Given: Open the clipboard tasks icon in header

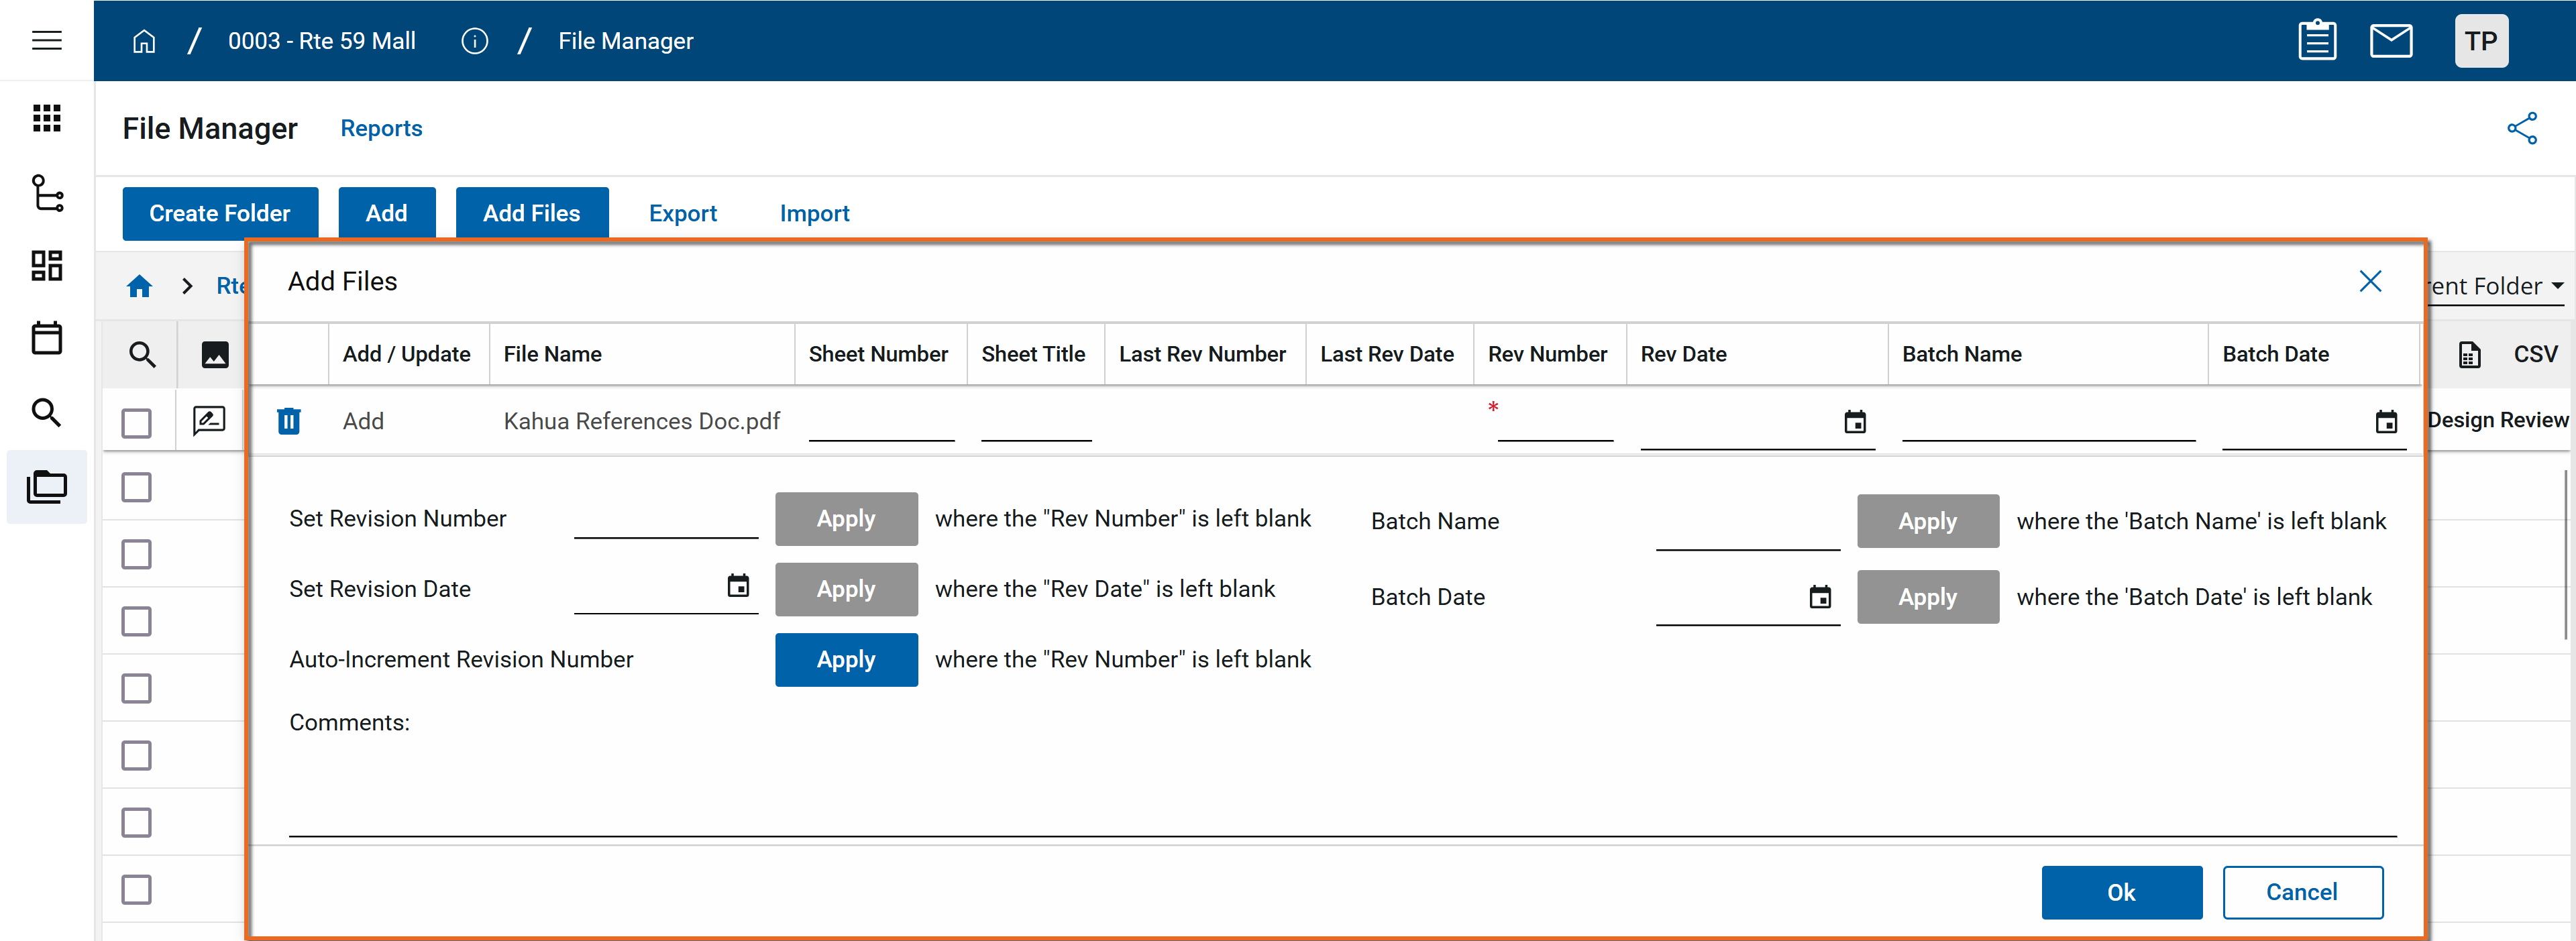Looking at the screenshot, I should pyautogui.click(x=2316, y=41).
